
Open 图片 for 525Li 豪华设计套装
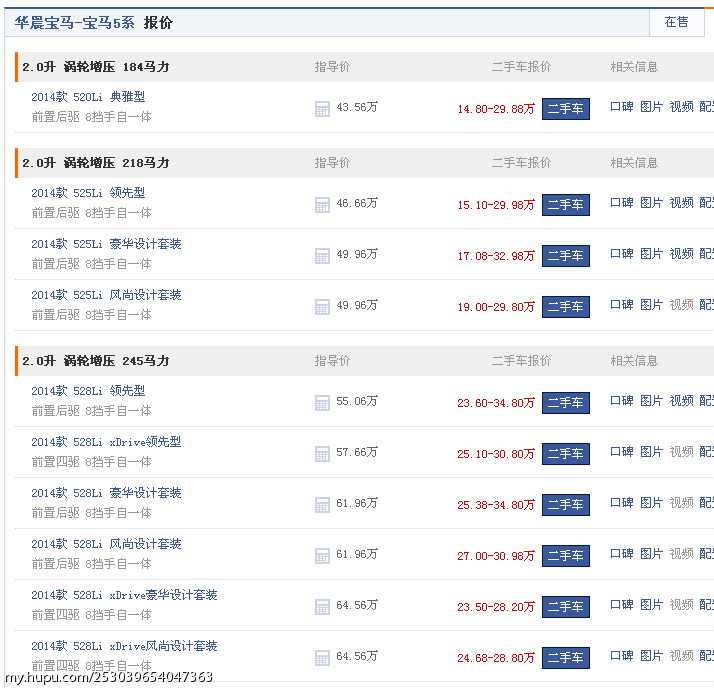[x=651, y=254]
